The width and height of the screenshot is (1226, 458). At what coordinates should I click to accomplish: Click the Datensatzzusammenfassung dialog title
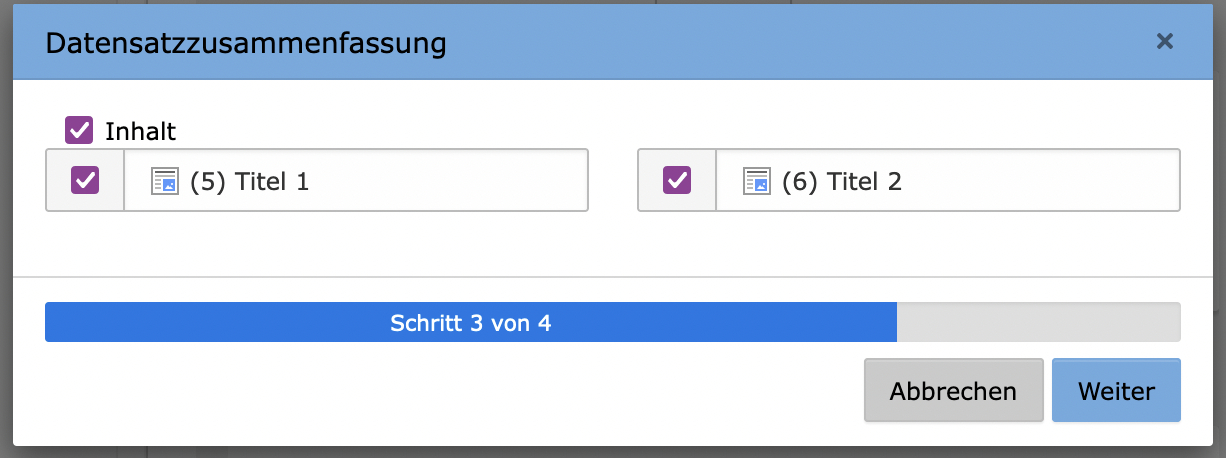[x=246, y=43]
